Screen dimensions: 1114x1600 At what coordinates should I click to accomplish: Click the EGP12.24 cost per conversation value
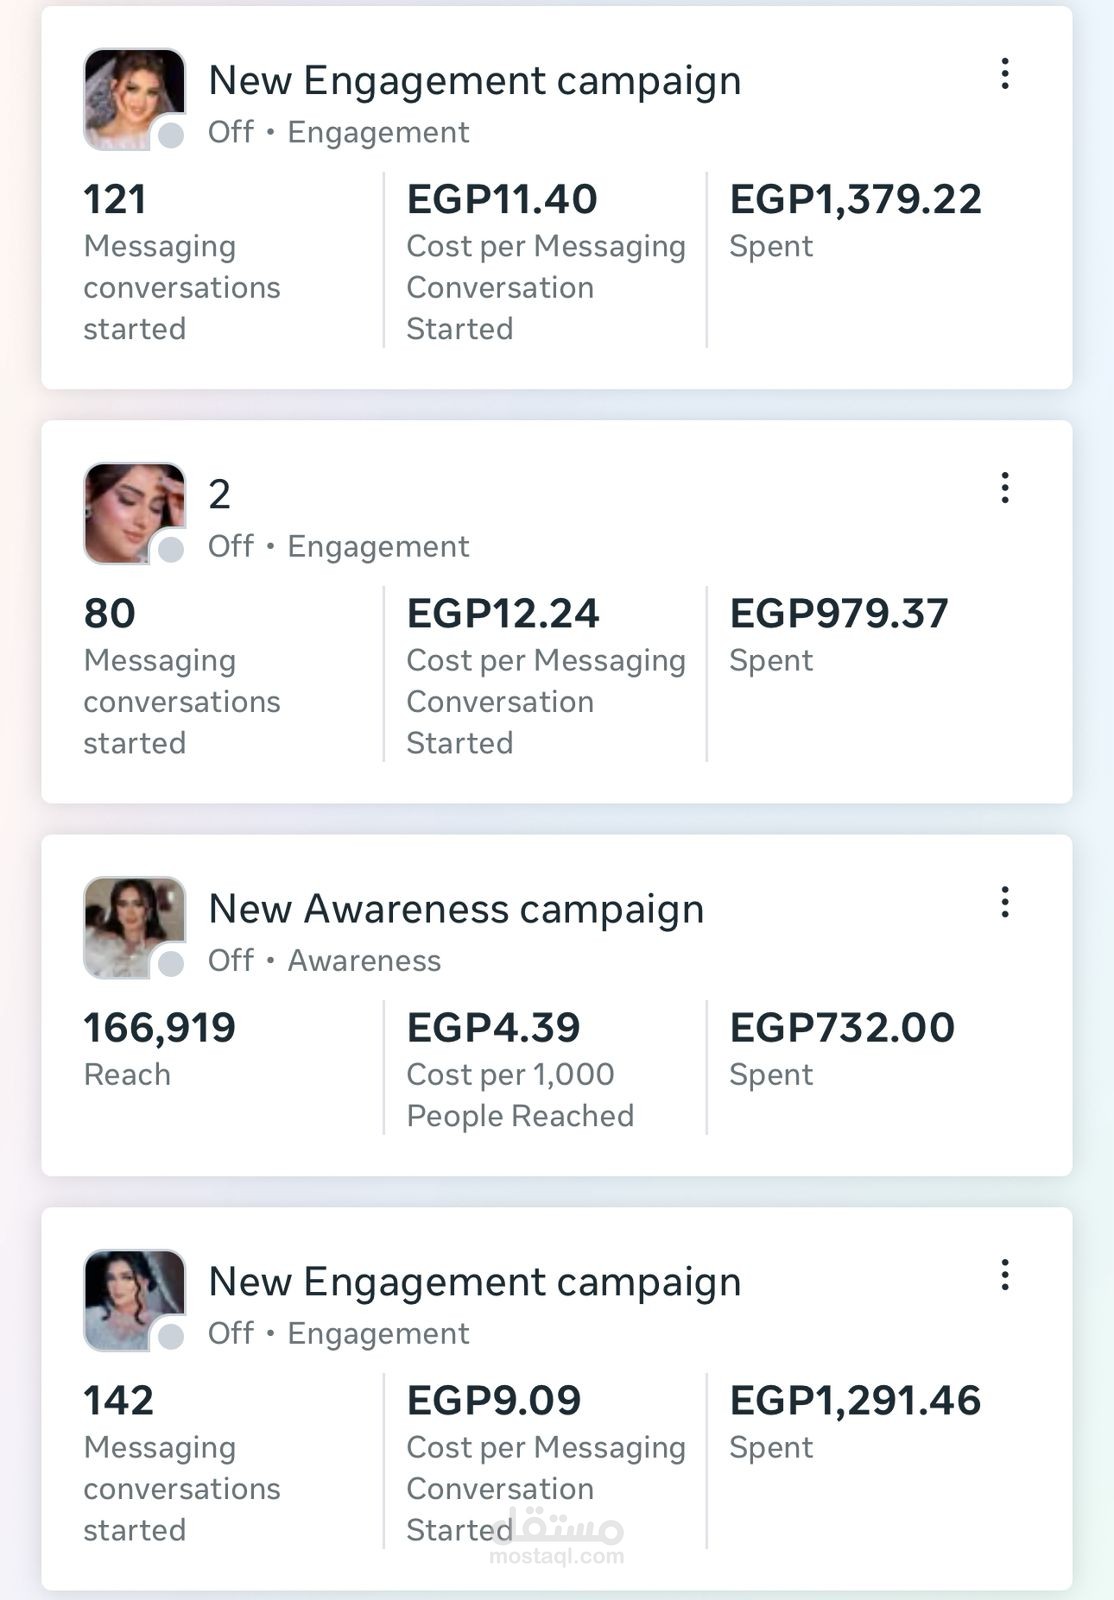pyautogui.click(x=502, y=614)
